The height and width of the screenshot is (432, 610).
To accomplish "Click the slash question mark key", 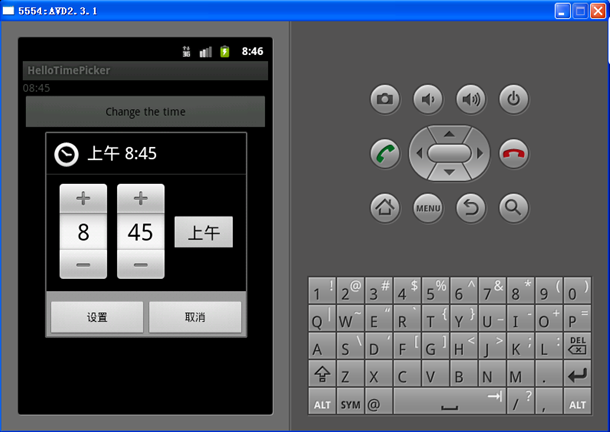I will click(x=521, y=401).
